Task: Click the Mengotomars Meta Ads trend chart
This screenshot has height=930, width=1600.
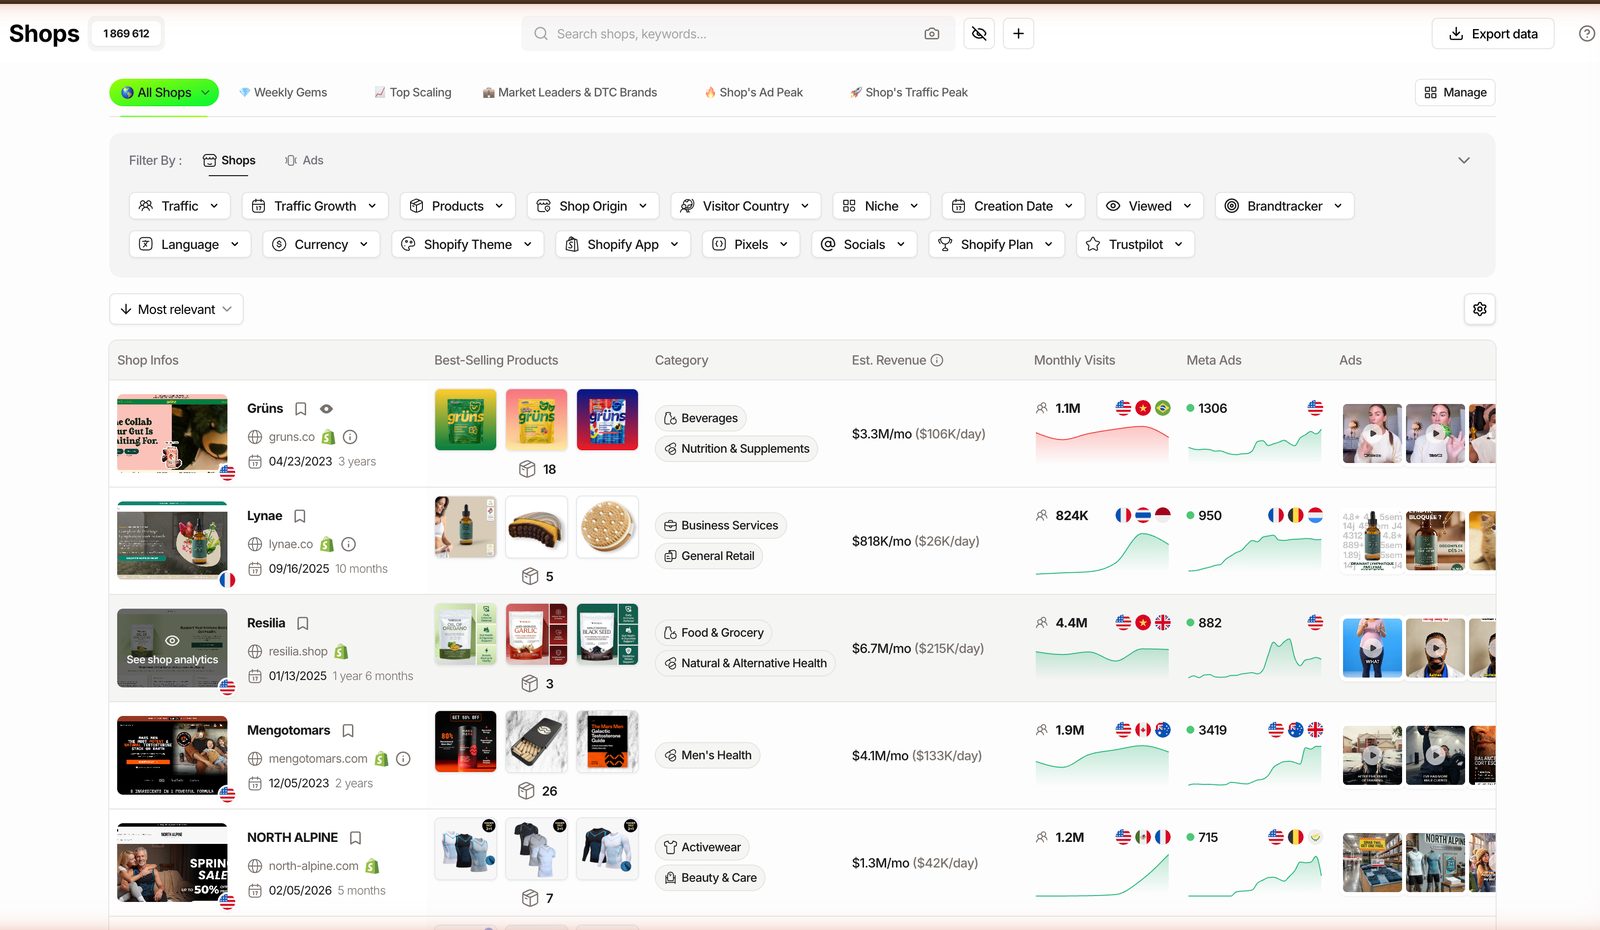Action: coord(1255,767)
